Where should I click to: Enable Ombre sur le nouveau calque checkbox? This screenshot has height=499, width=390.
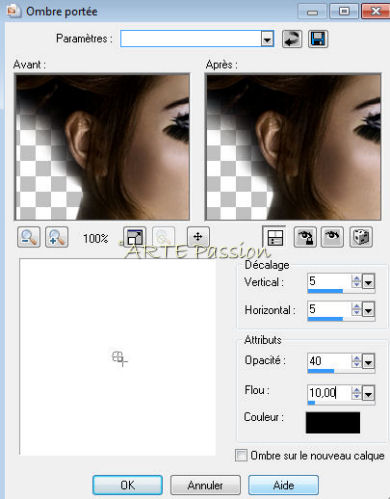click(241, 455)
